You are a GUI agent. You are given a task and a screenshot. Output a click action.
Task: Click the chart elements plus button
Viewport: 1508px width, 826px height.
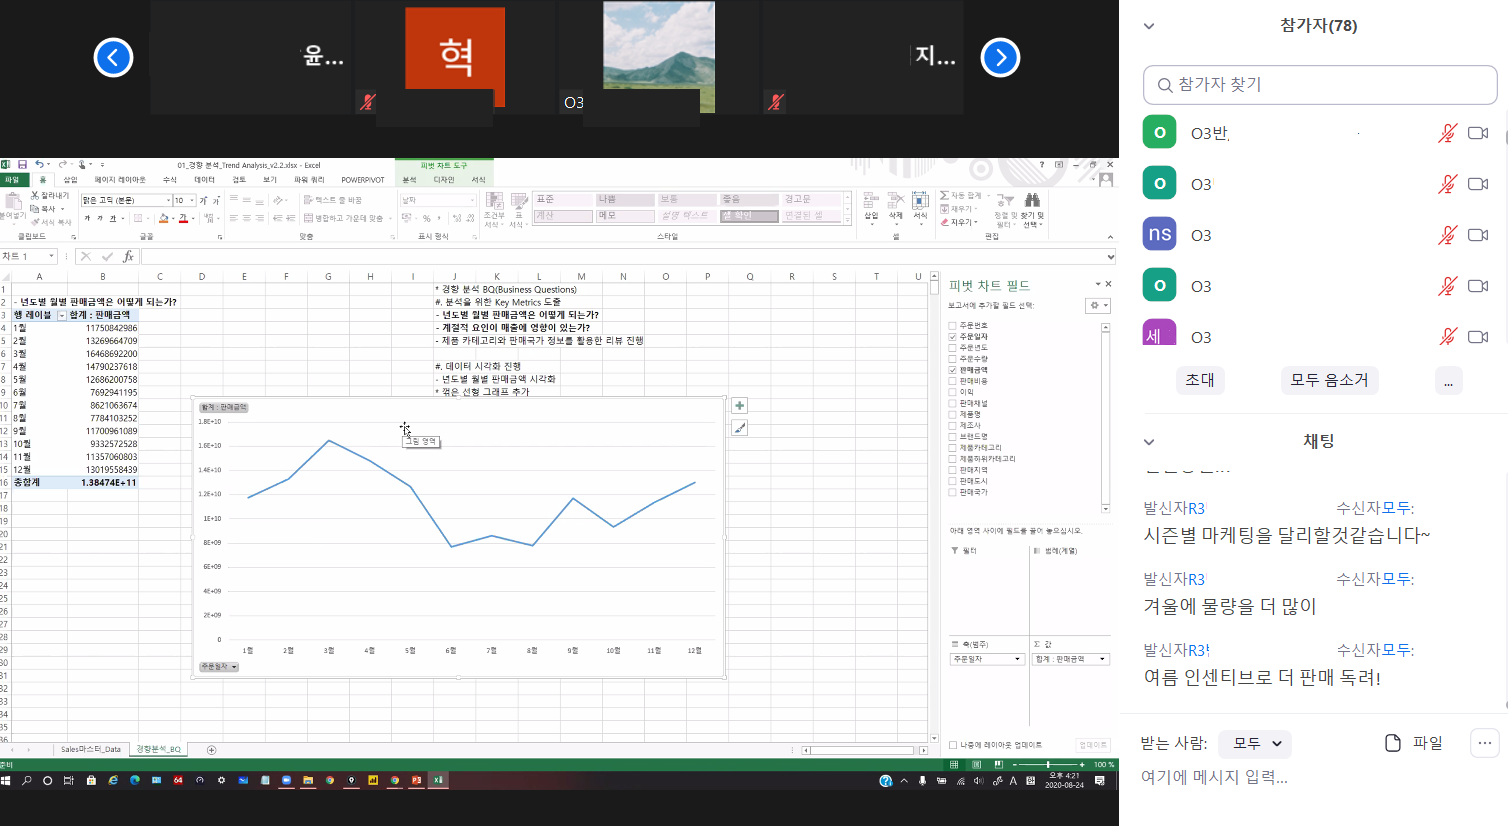(x=739, y=406)
